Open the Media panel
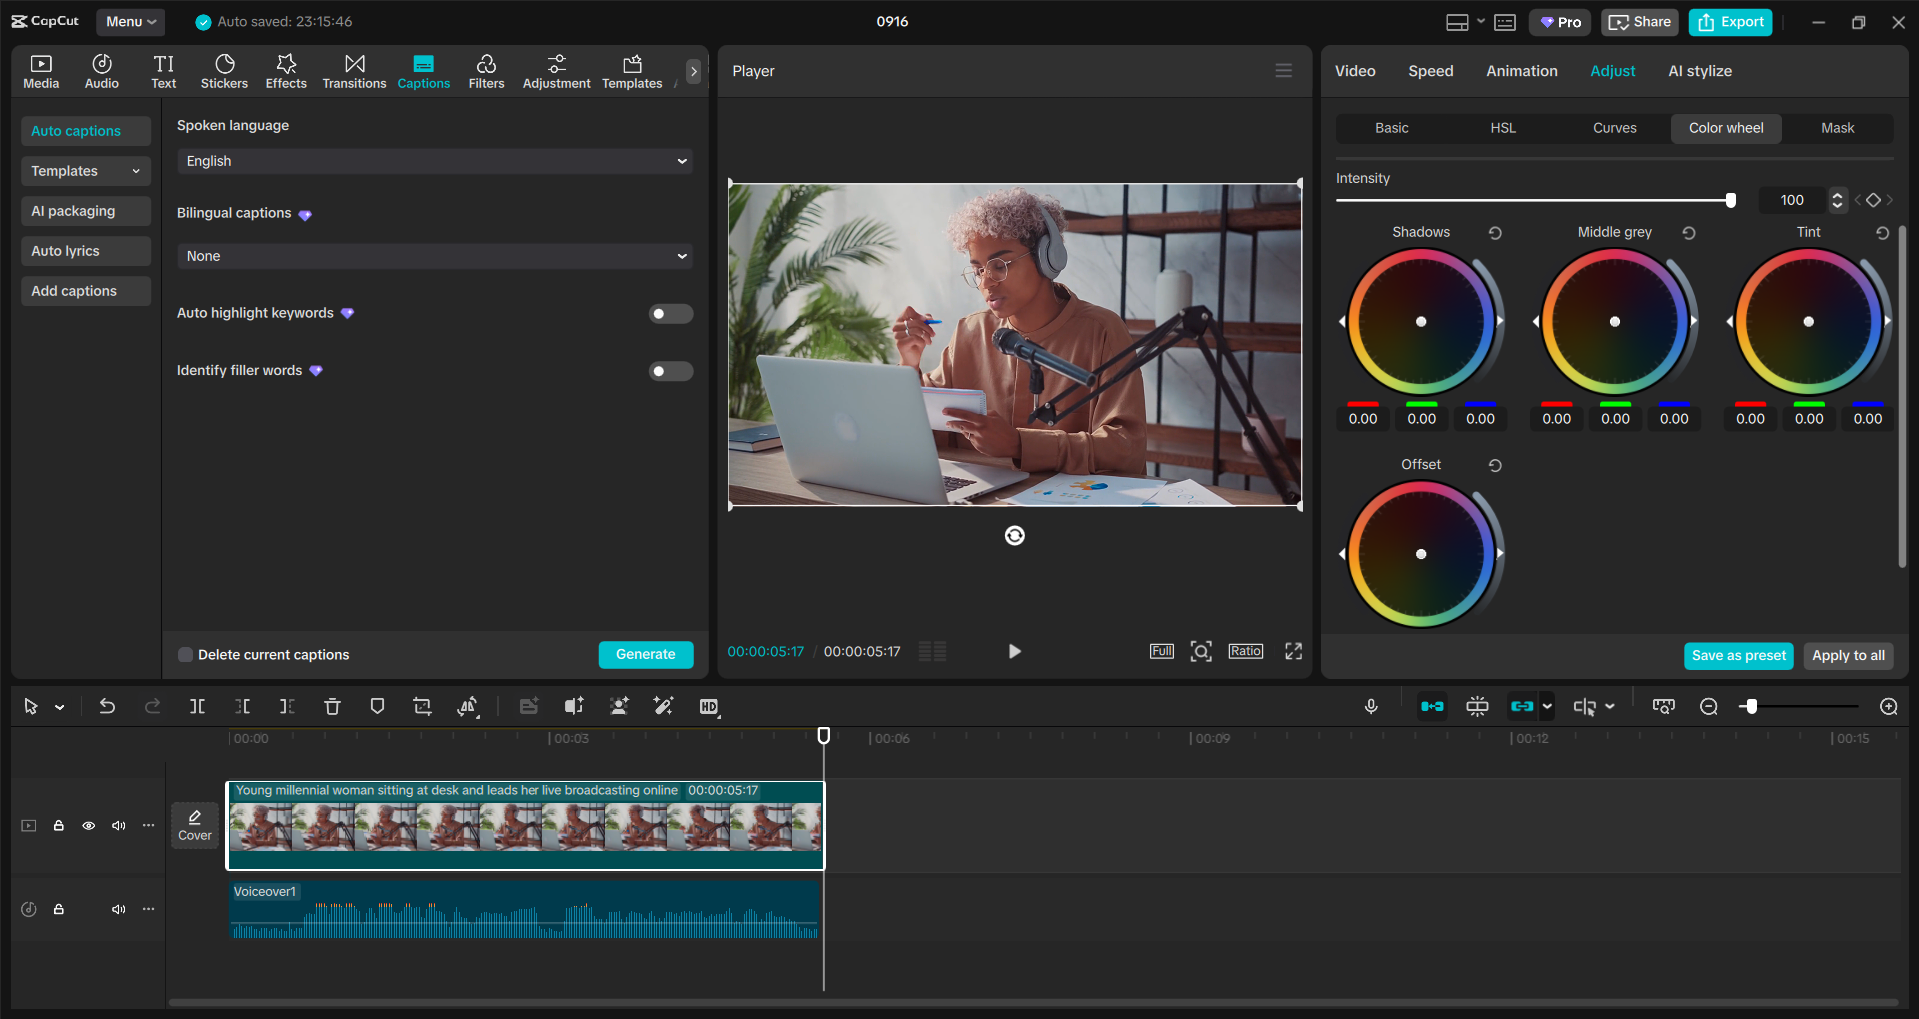 click(x=40, y=70)
